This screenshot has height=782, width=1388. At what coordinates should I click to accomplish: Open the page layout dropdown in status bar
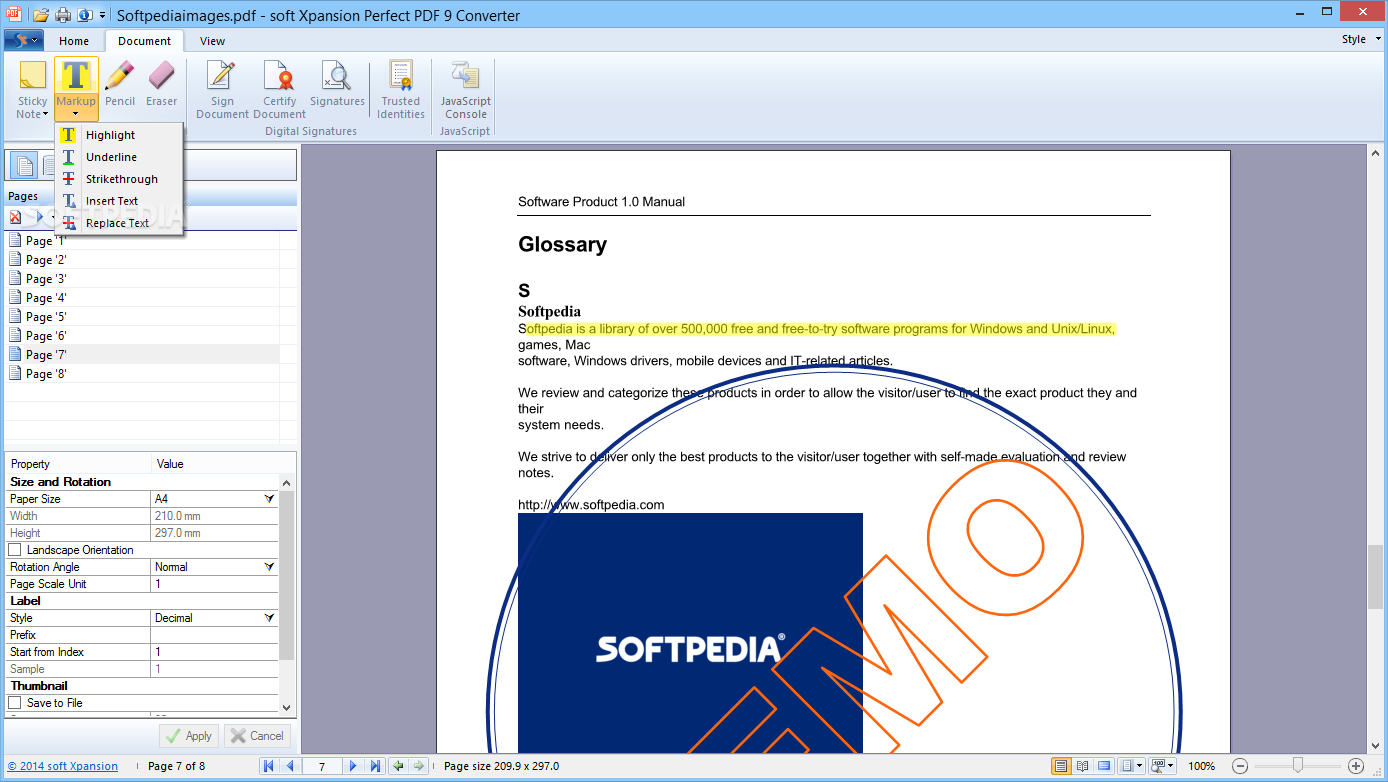tap(1132, 766)
